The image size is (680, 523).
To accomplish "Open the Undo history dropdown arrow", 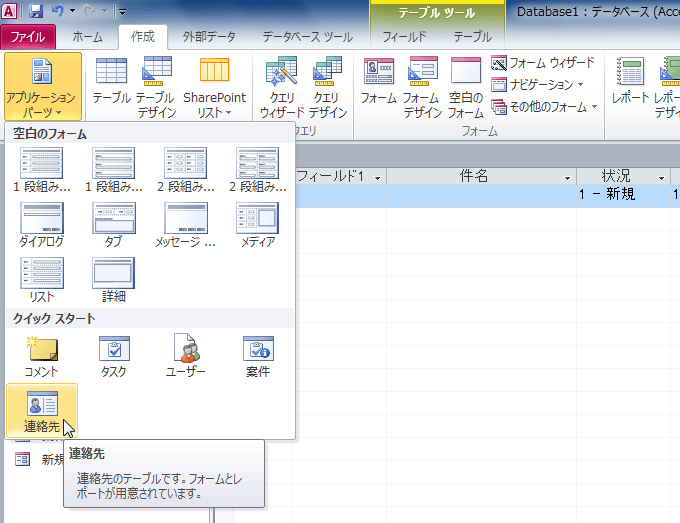I will (x=72, y=11).
